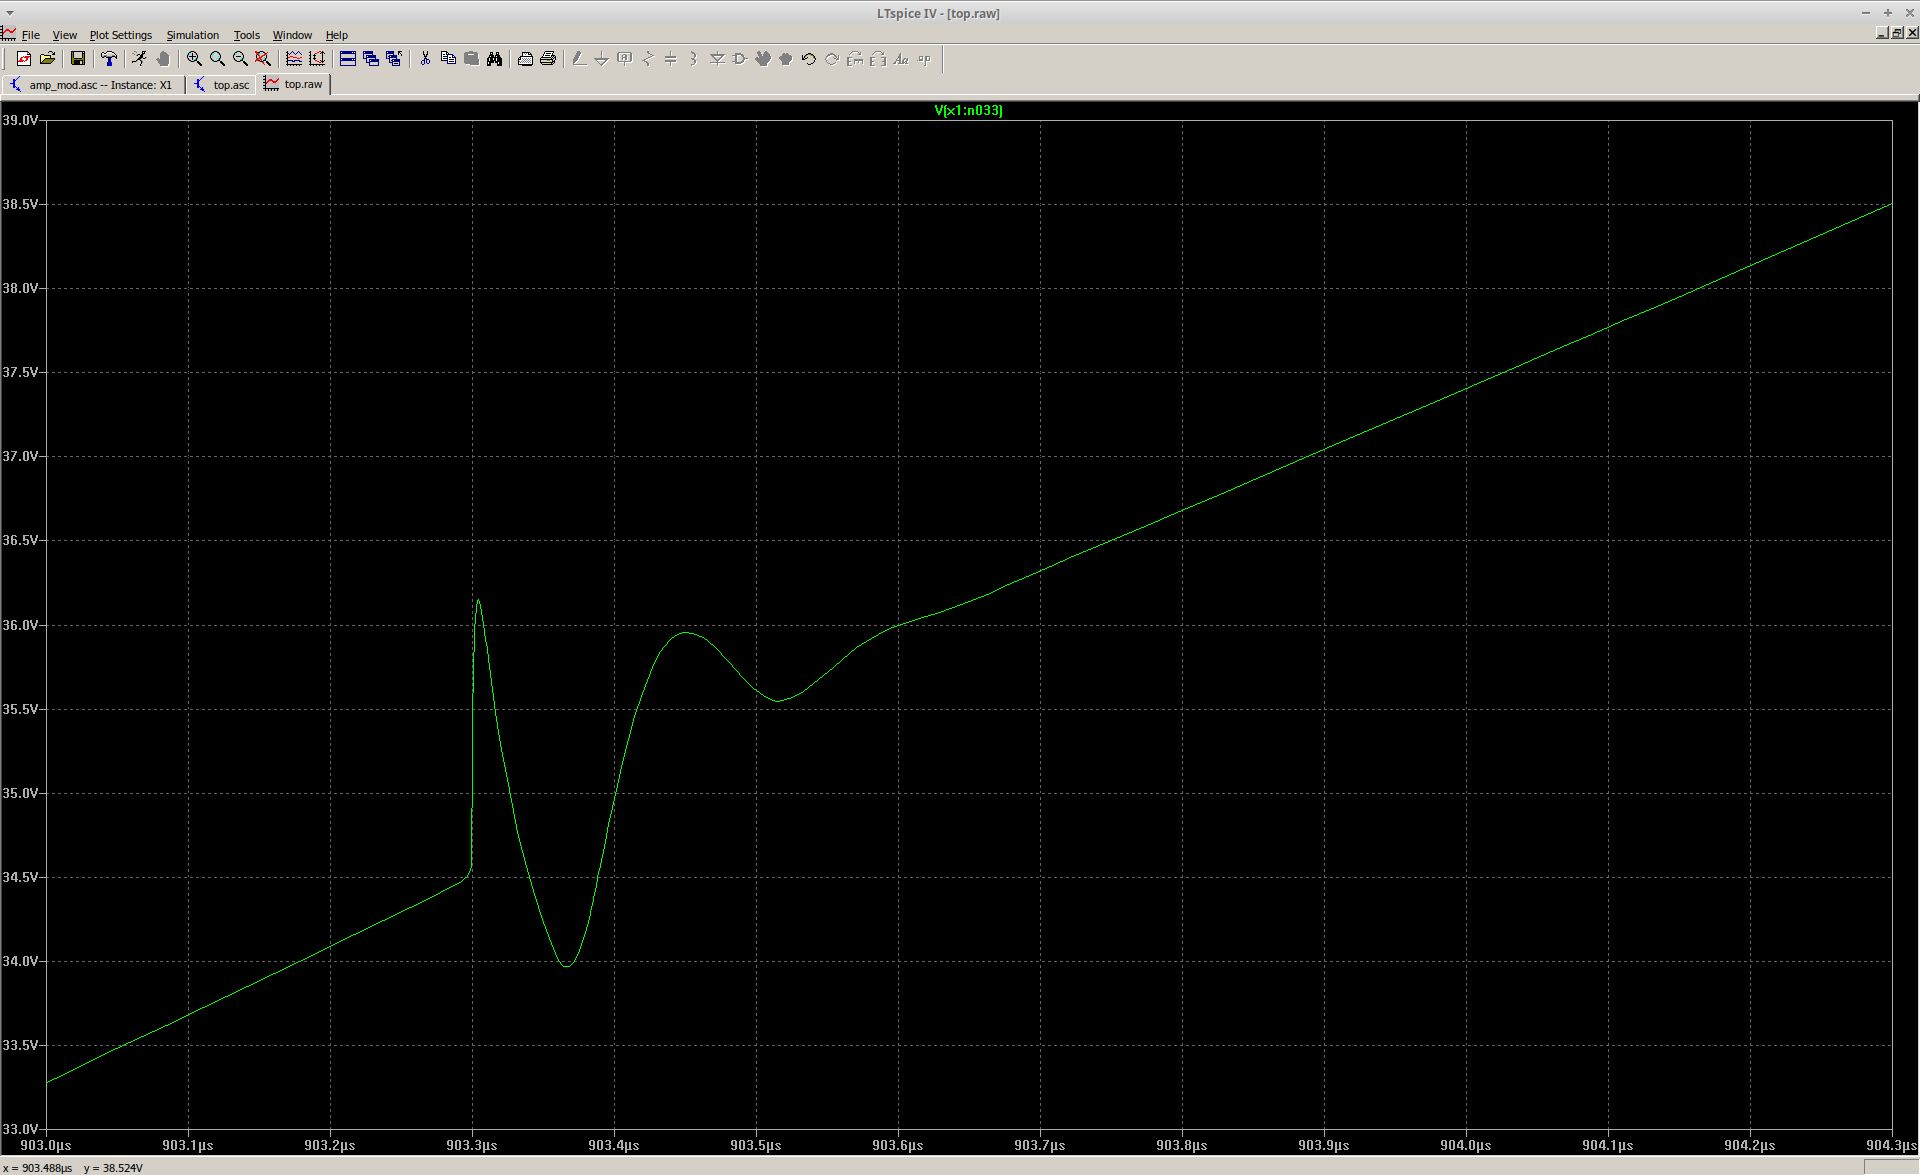1920x1175 pixels.
Task: Click the Undo arrow icon
Action: pos(809,59)
